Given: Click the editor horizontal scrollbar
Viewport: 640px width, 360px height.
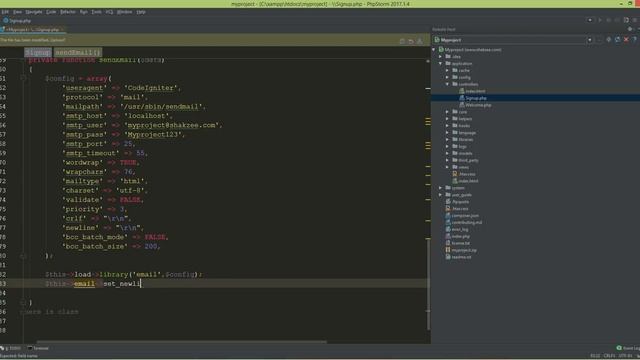Looking at the screenshot, I should (x=182, y=342).
